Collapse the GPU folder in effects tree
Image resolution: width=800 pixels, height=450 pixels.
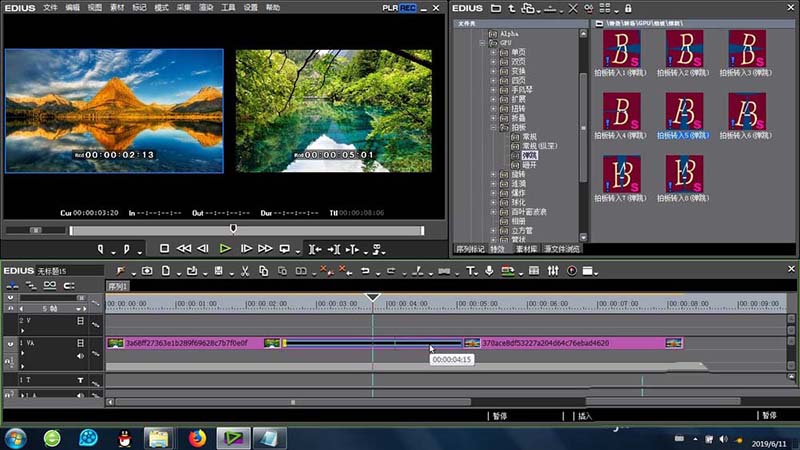click(x=482, y=43)
